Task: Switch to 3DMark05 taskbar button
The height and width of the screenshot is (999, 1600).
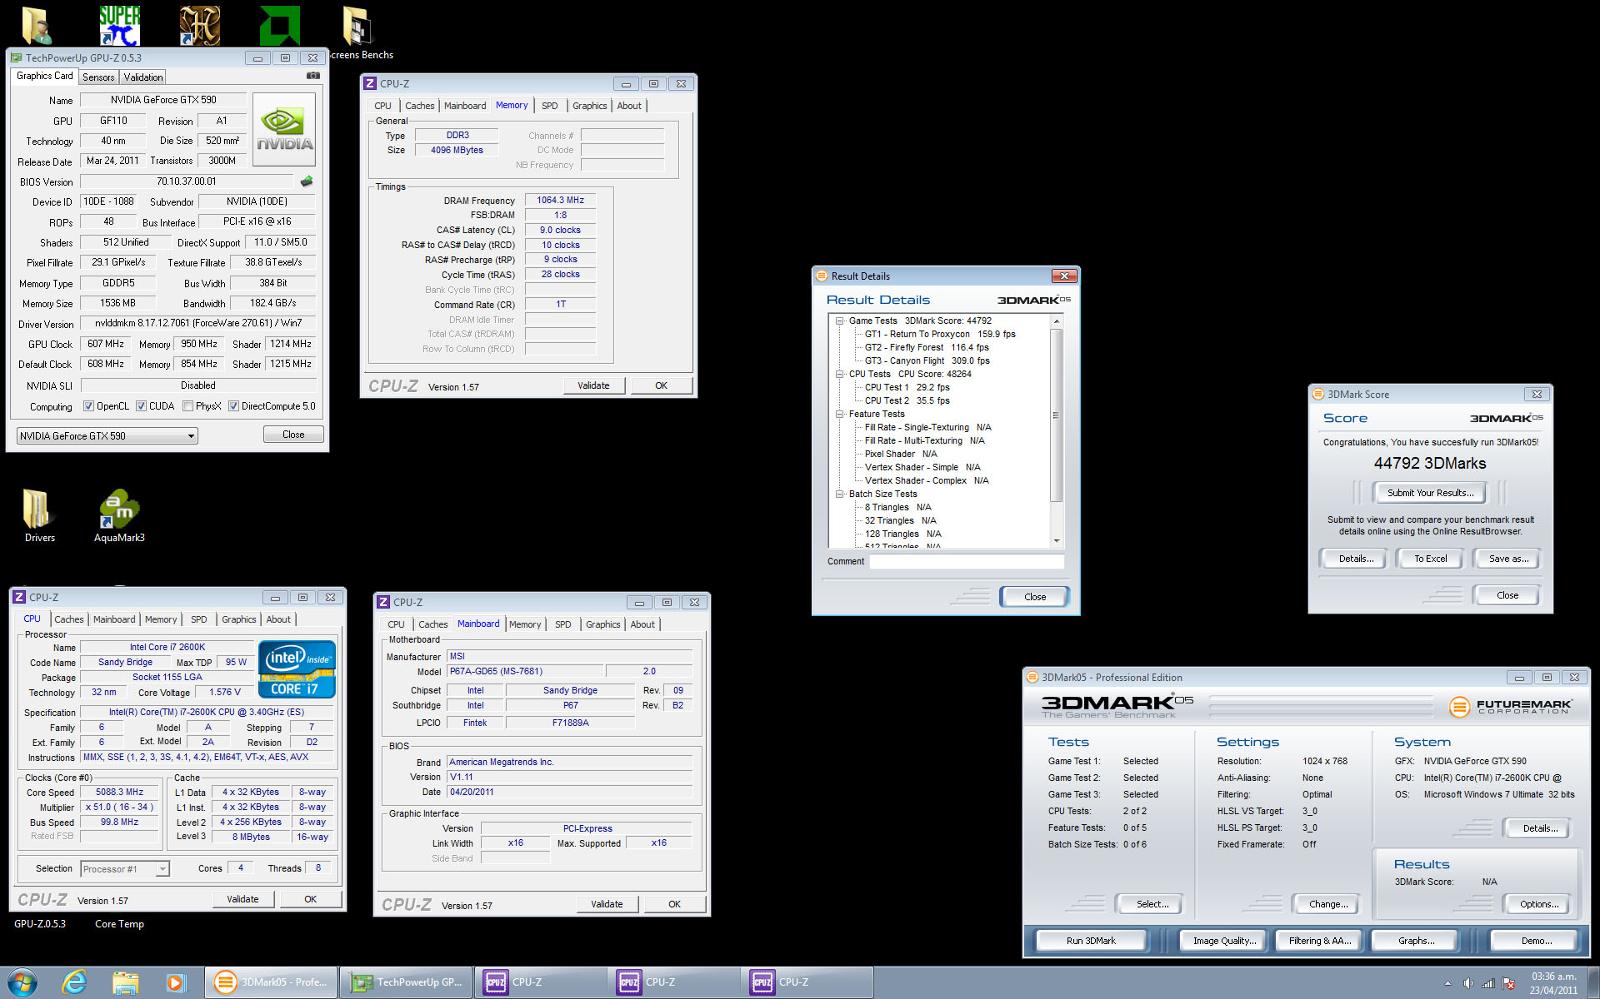Action: [272, 982]
